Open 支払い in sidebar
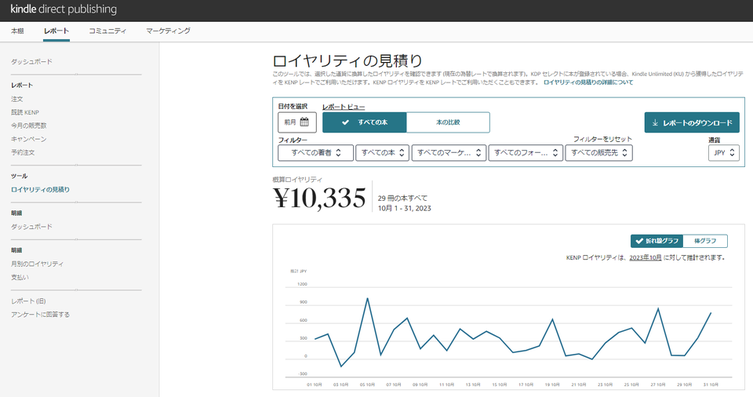Screen dimensions: 753x397 tap(20, 277)
